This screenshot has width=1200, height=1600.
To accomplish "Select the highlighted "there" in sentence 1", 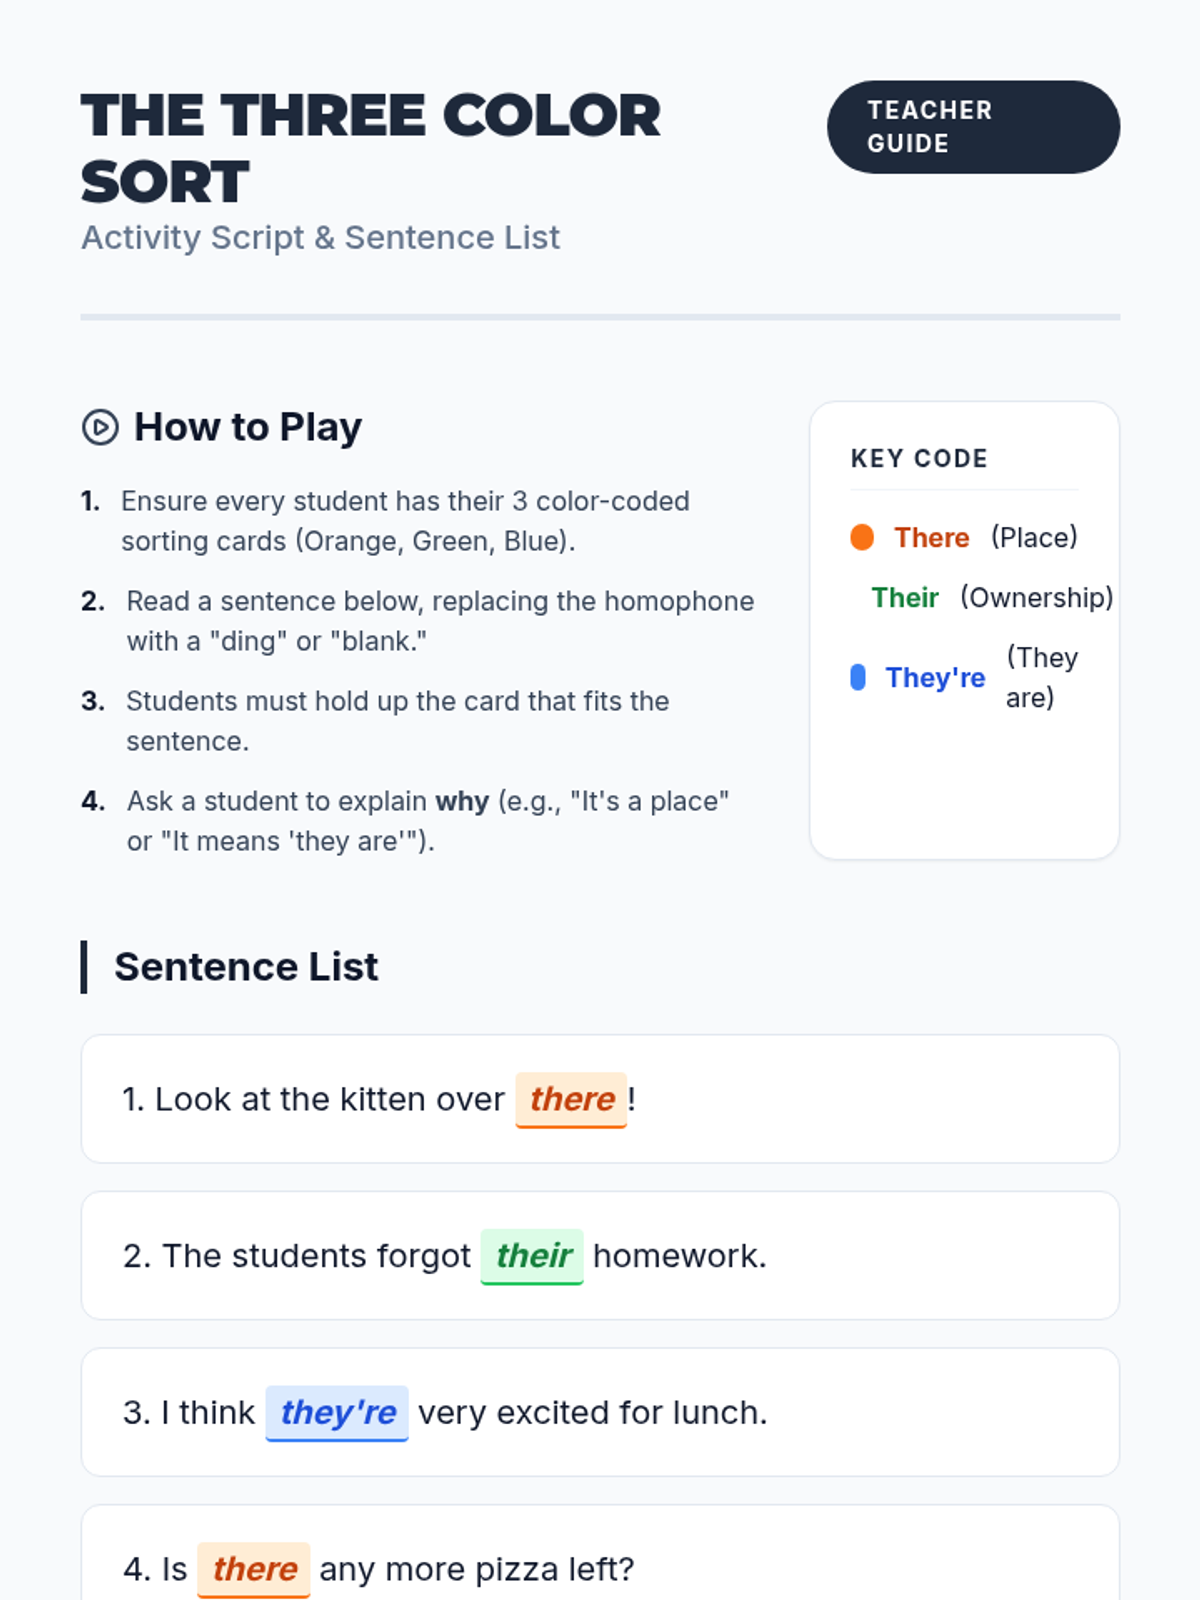I will [x=571, y=1099].
